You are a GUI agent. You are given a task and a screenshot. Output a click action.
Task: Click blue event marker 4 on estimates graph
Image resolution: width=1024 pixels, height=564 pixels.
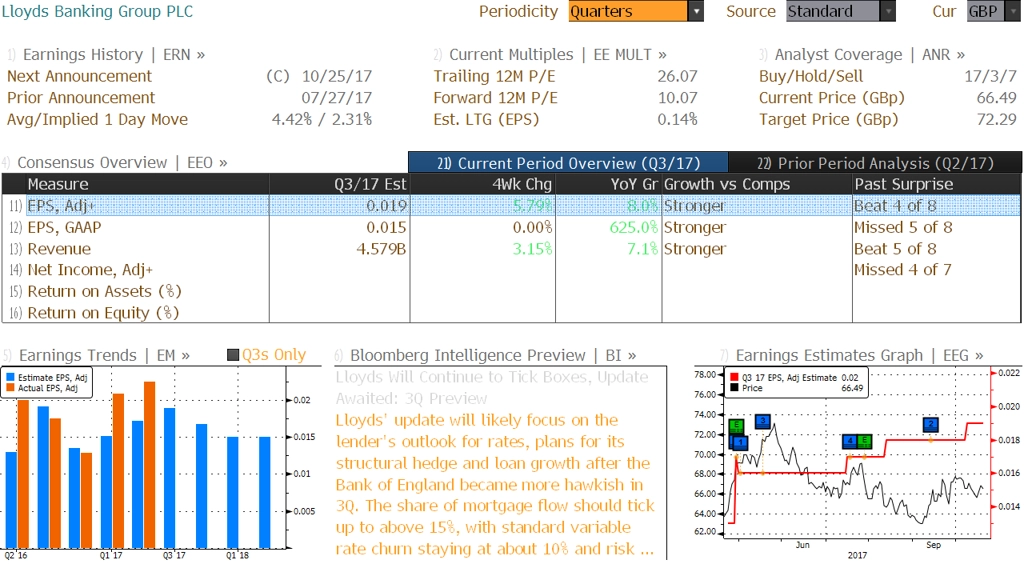850,441
